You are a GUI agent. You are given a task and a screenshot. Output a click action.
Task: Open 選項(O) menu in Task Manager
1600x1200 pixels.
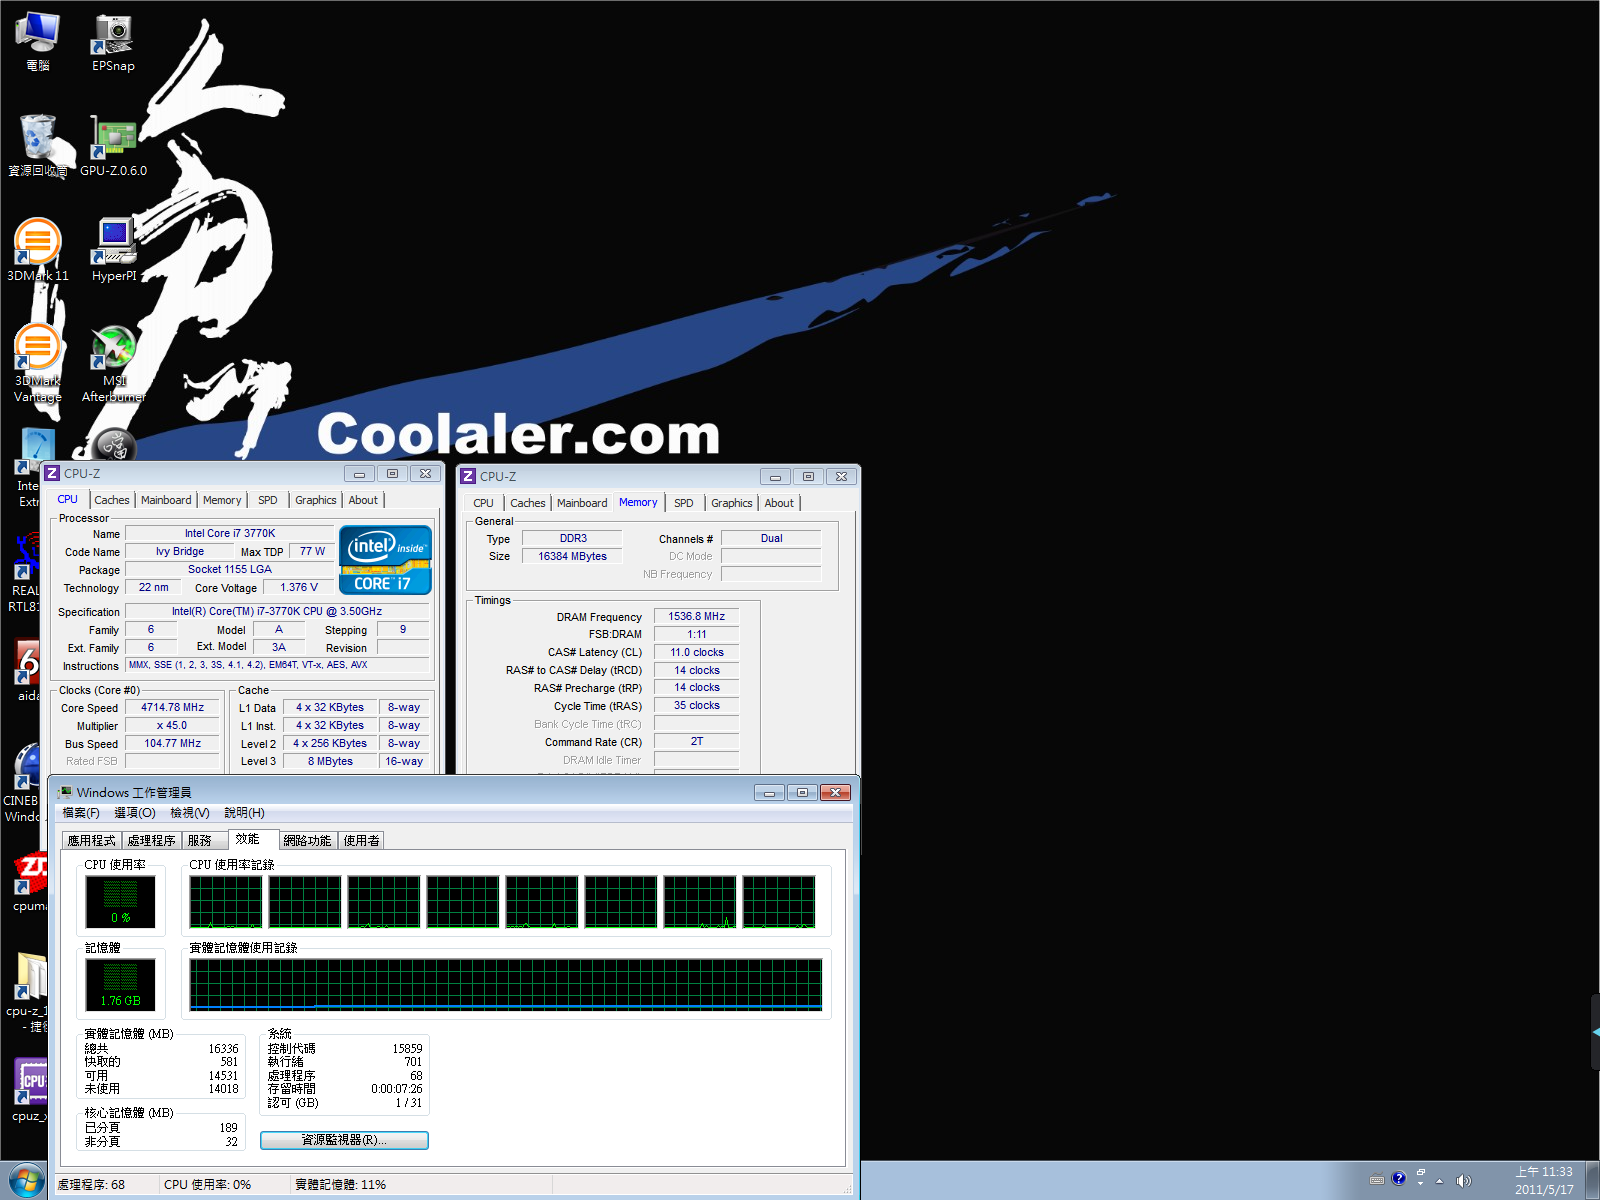click(x=135, y=813)
